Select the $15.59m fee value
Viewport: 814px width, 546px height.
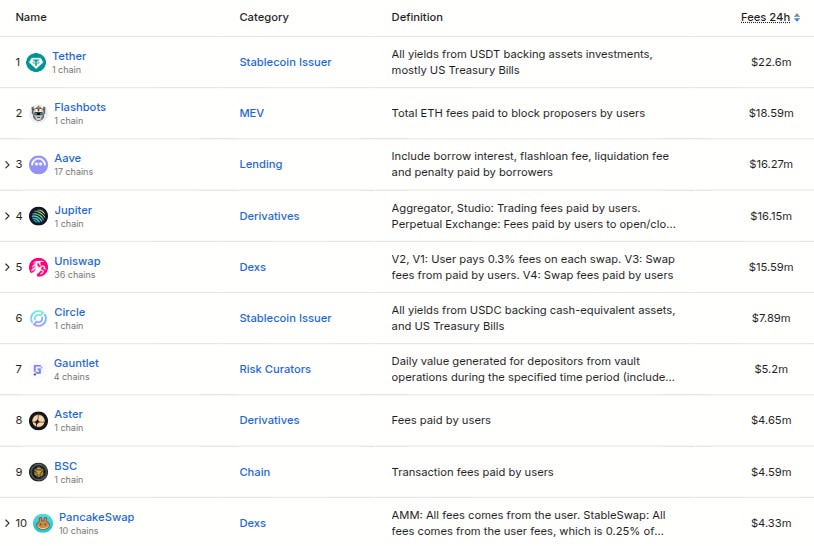click(771, 267)
